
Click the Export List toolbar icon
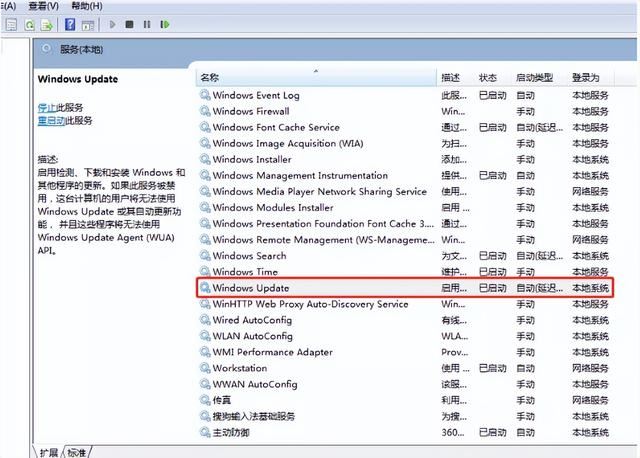coord(47,24)
